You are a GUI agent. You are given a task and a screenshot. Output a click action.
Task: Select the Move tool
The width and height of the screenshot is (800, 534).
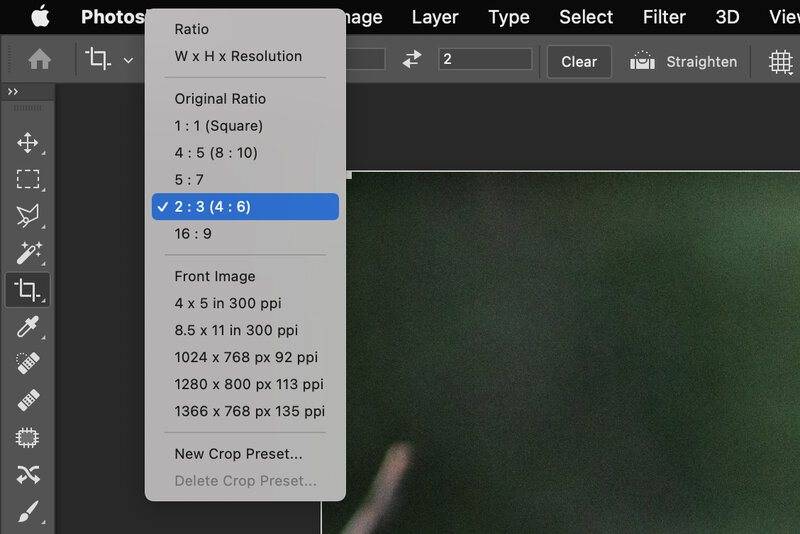coord(28,143)
